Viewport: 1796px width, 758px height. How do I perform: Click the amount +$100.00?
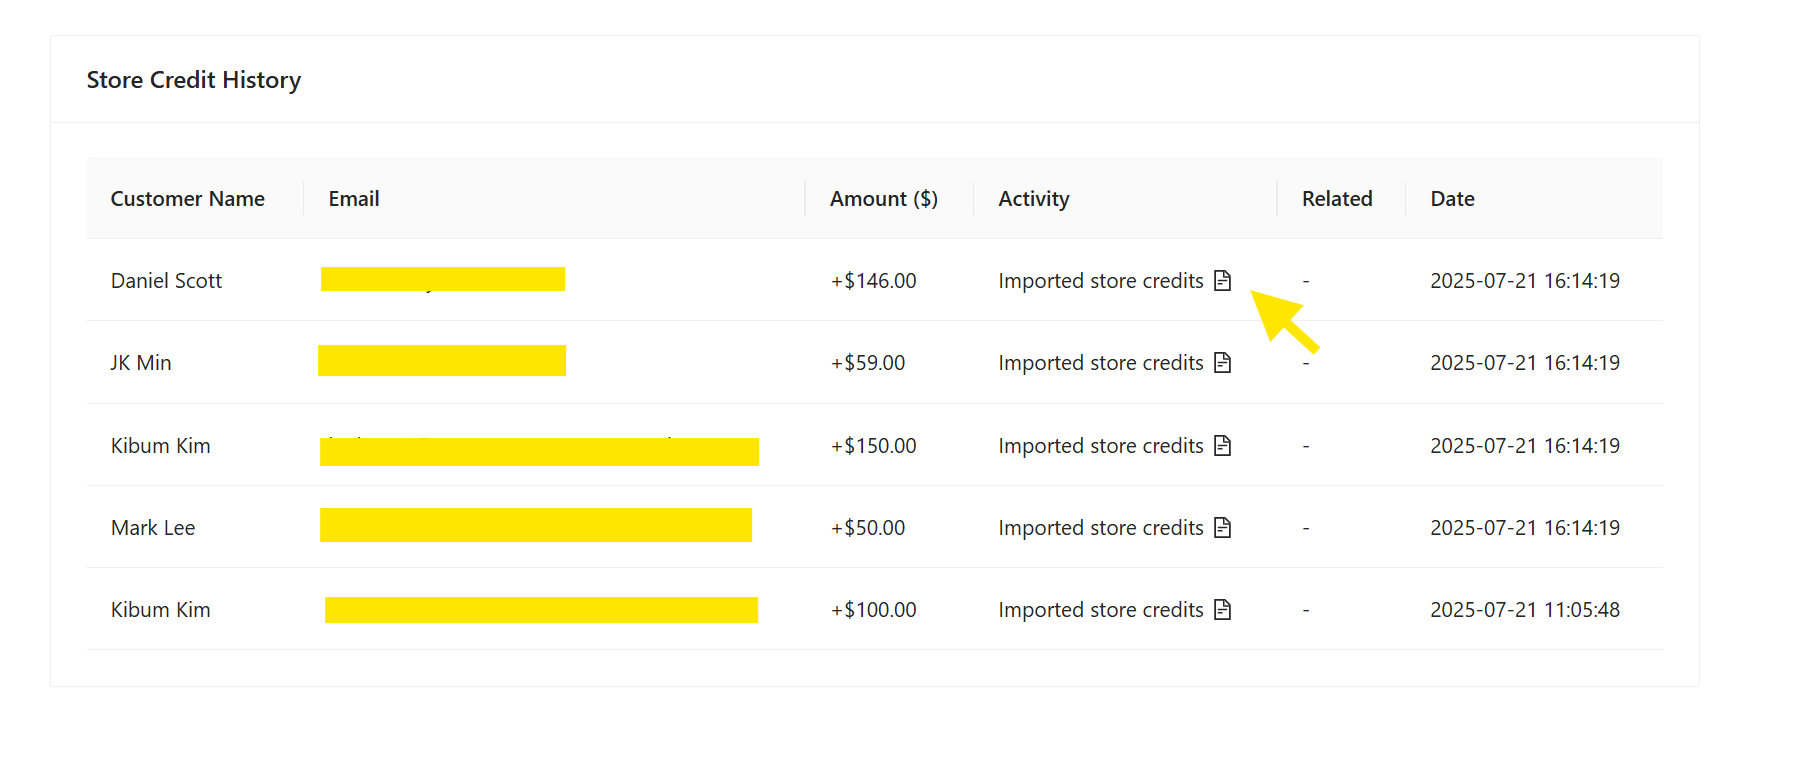click(874, 610)
